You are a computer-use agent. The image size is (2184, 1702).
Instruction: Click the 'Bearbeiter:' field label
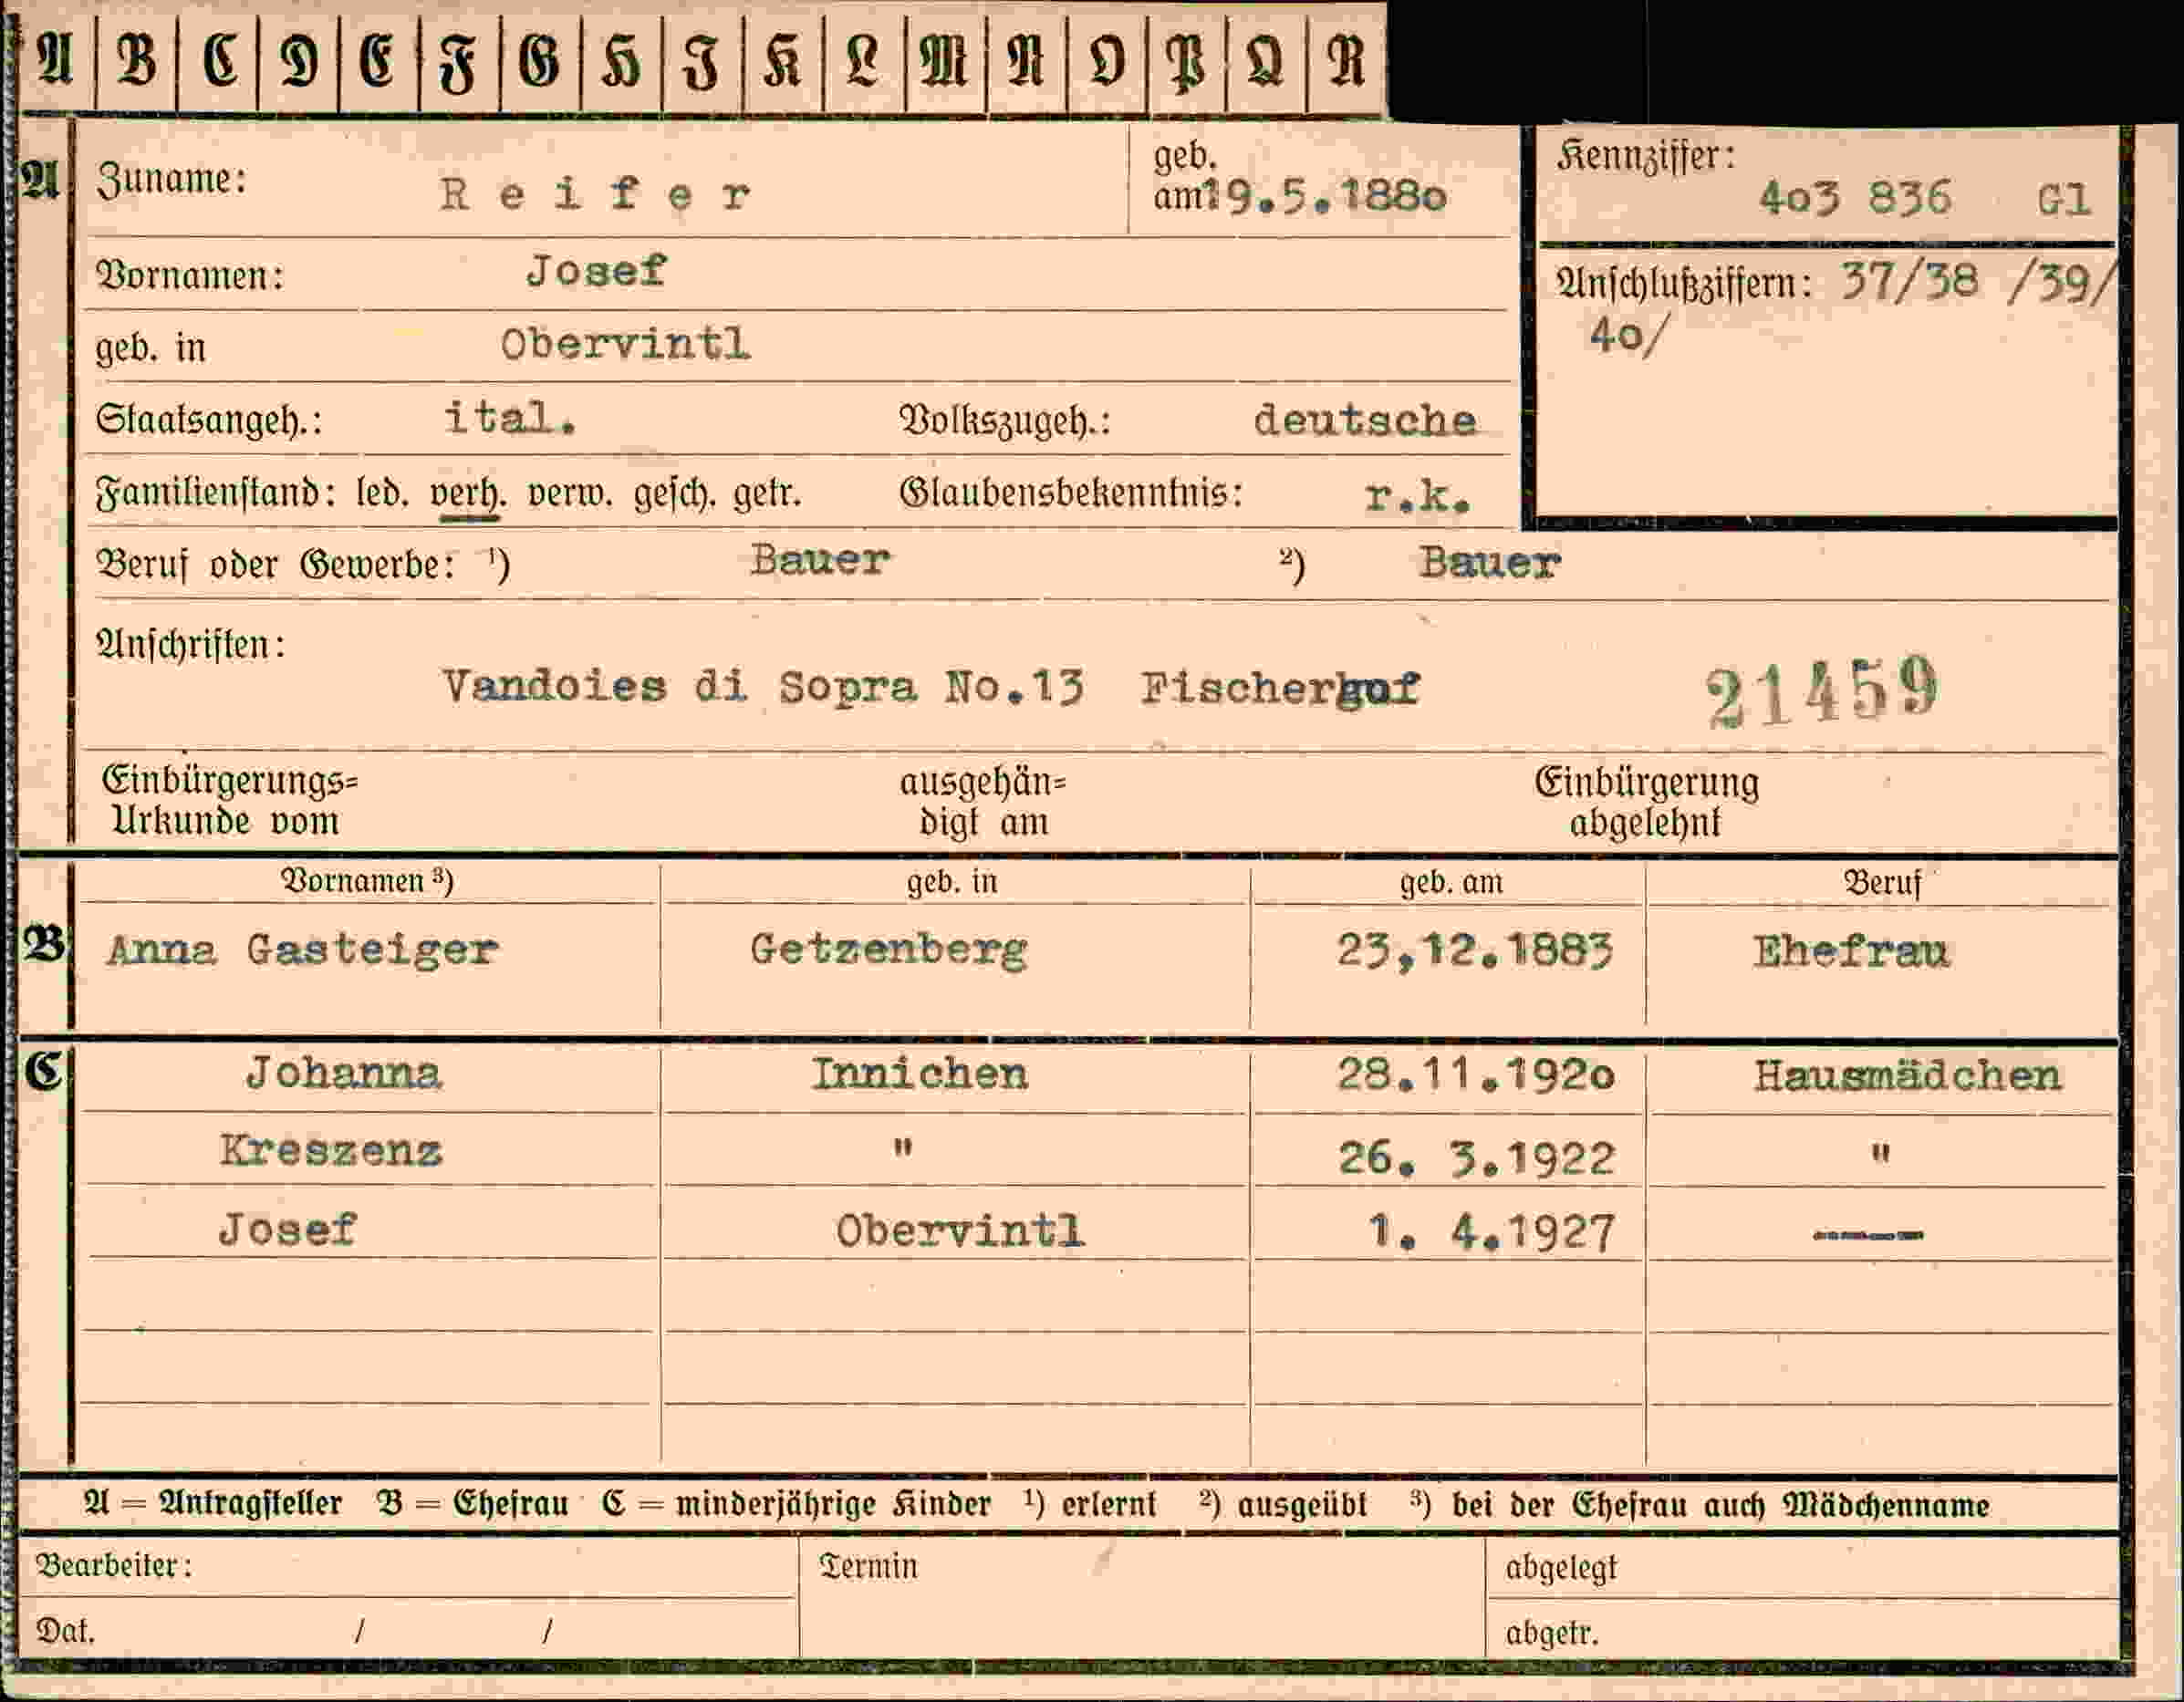pos(114,1565)
